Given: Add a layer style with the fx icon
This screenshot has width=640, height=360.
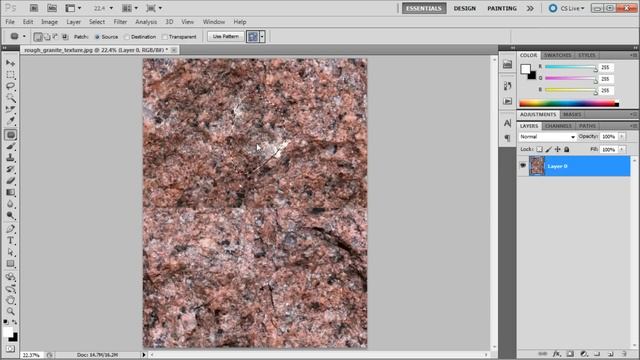Looking at the screenshot, I should (x=556, y=354).
